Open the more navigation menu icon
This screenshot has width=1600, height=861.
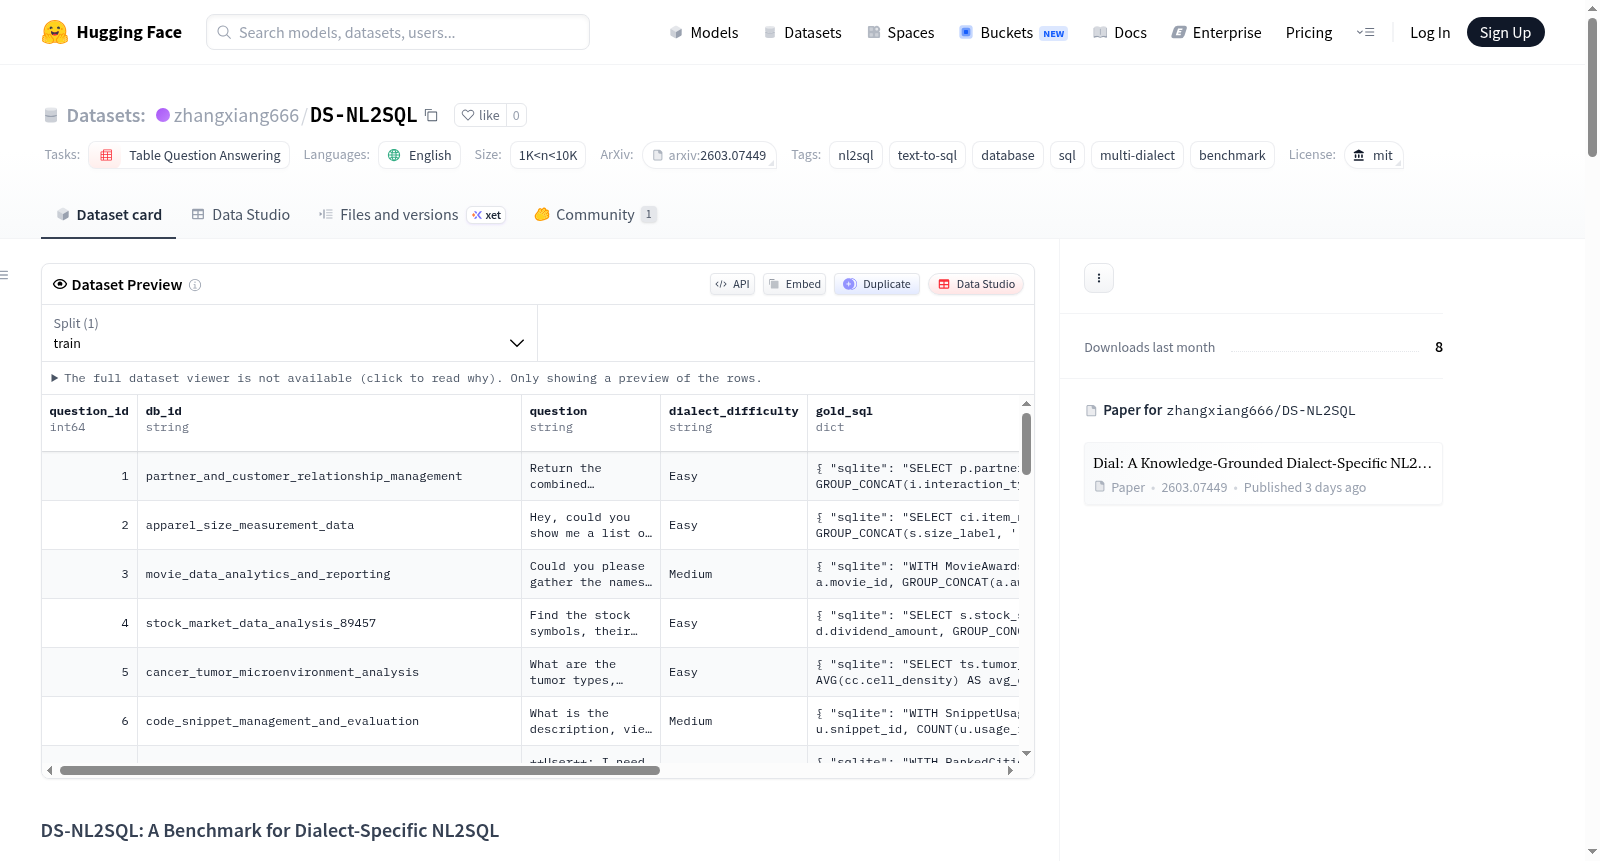click(1365, 32)
